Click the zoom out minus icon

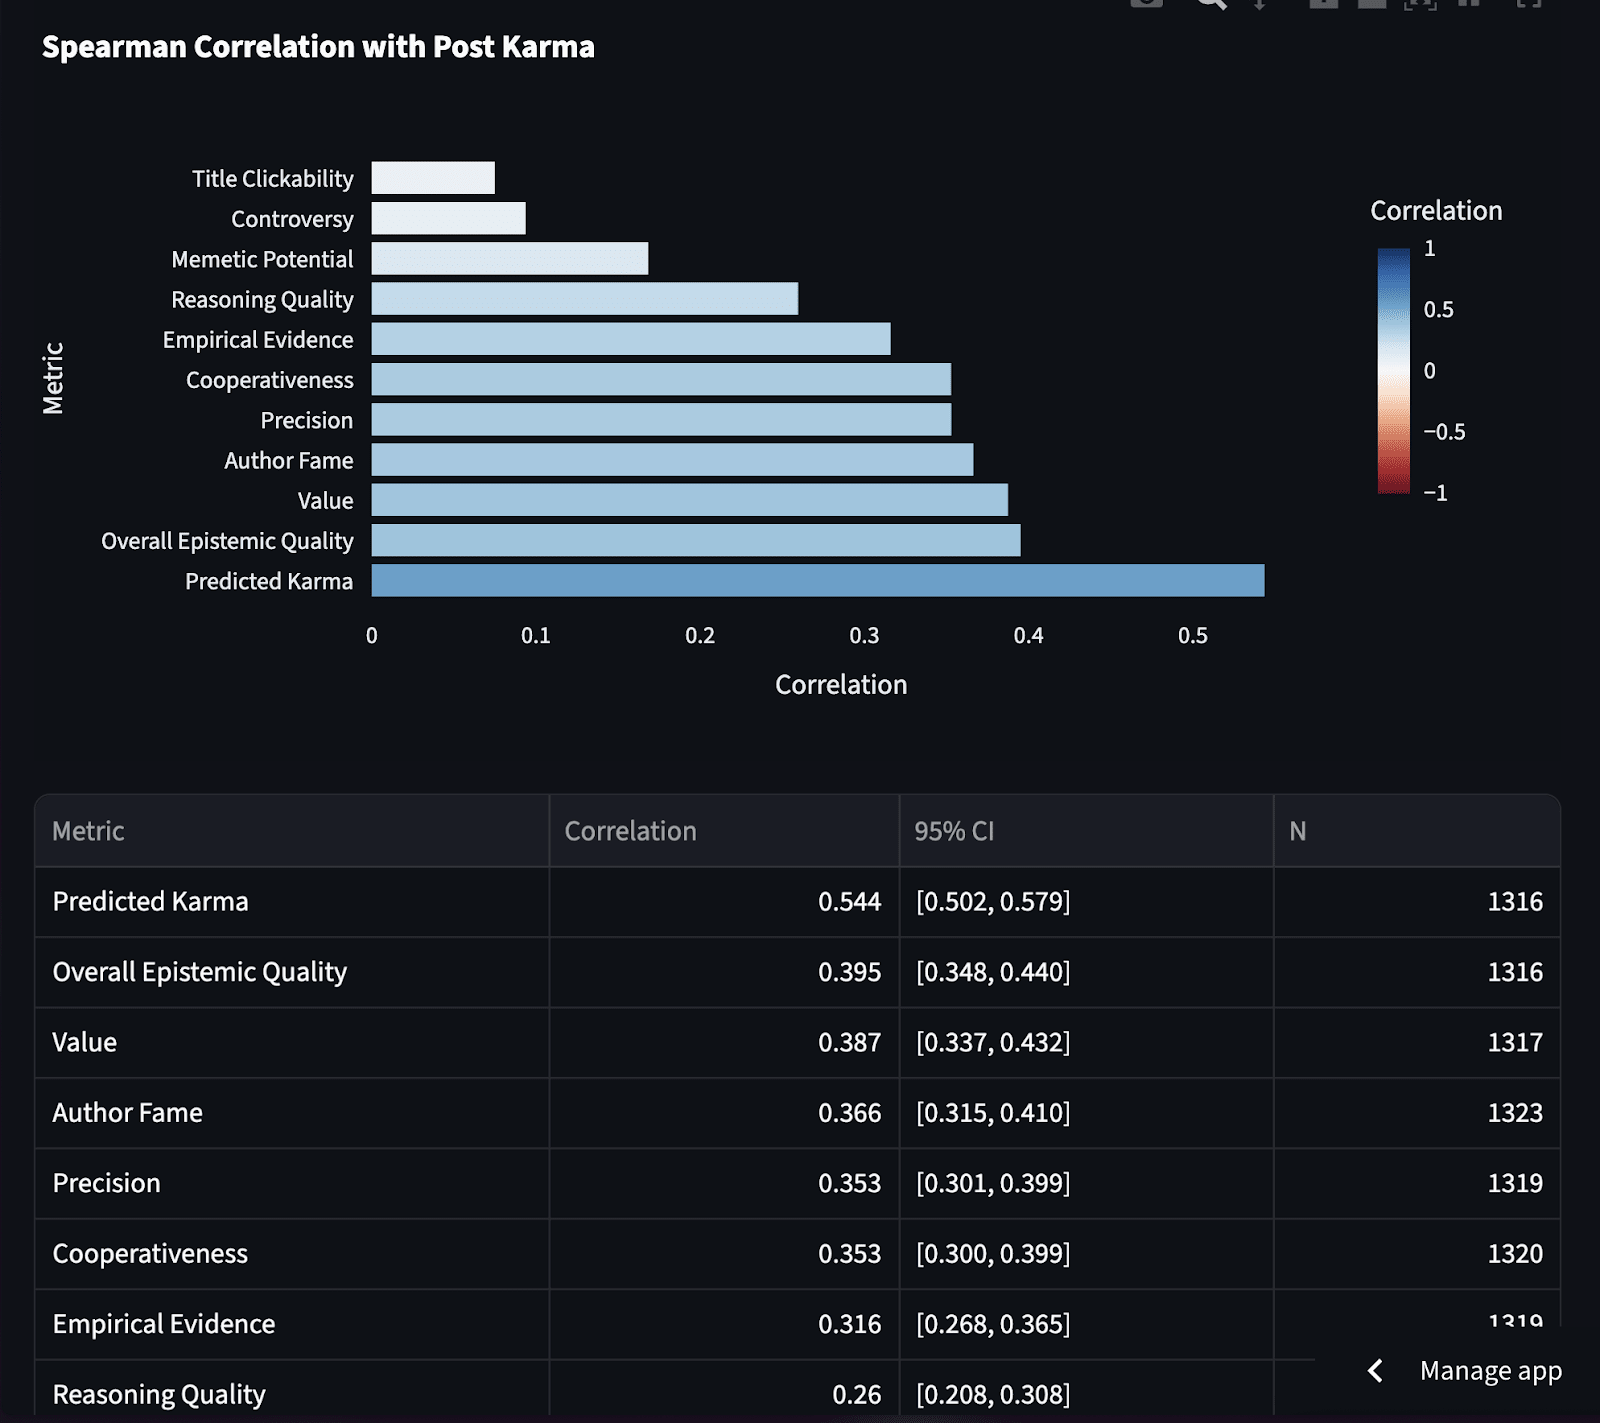point(1371,3)
